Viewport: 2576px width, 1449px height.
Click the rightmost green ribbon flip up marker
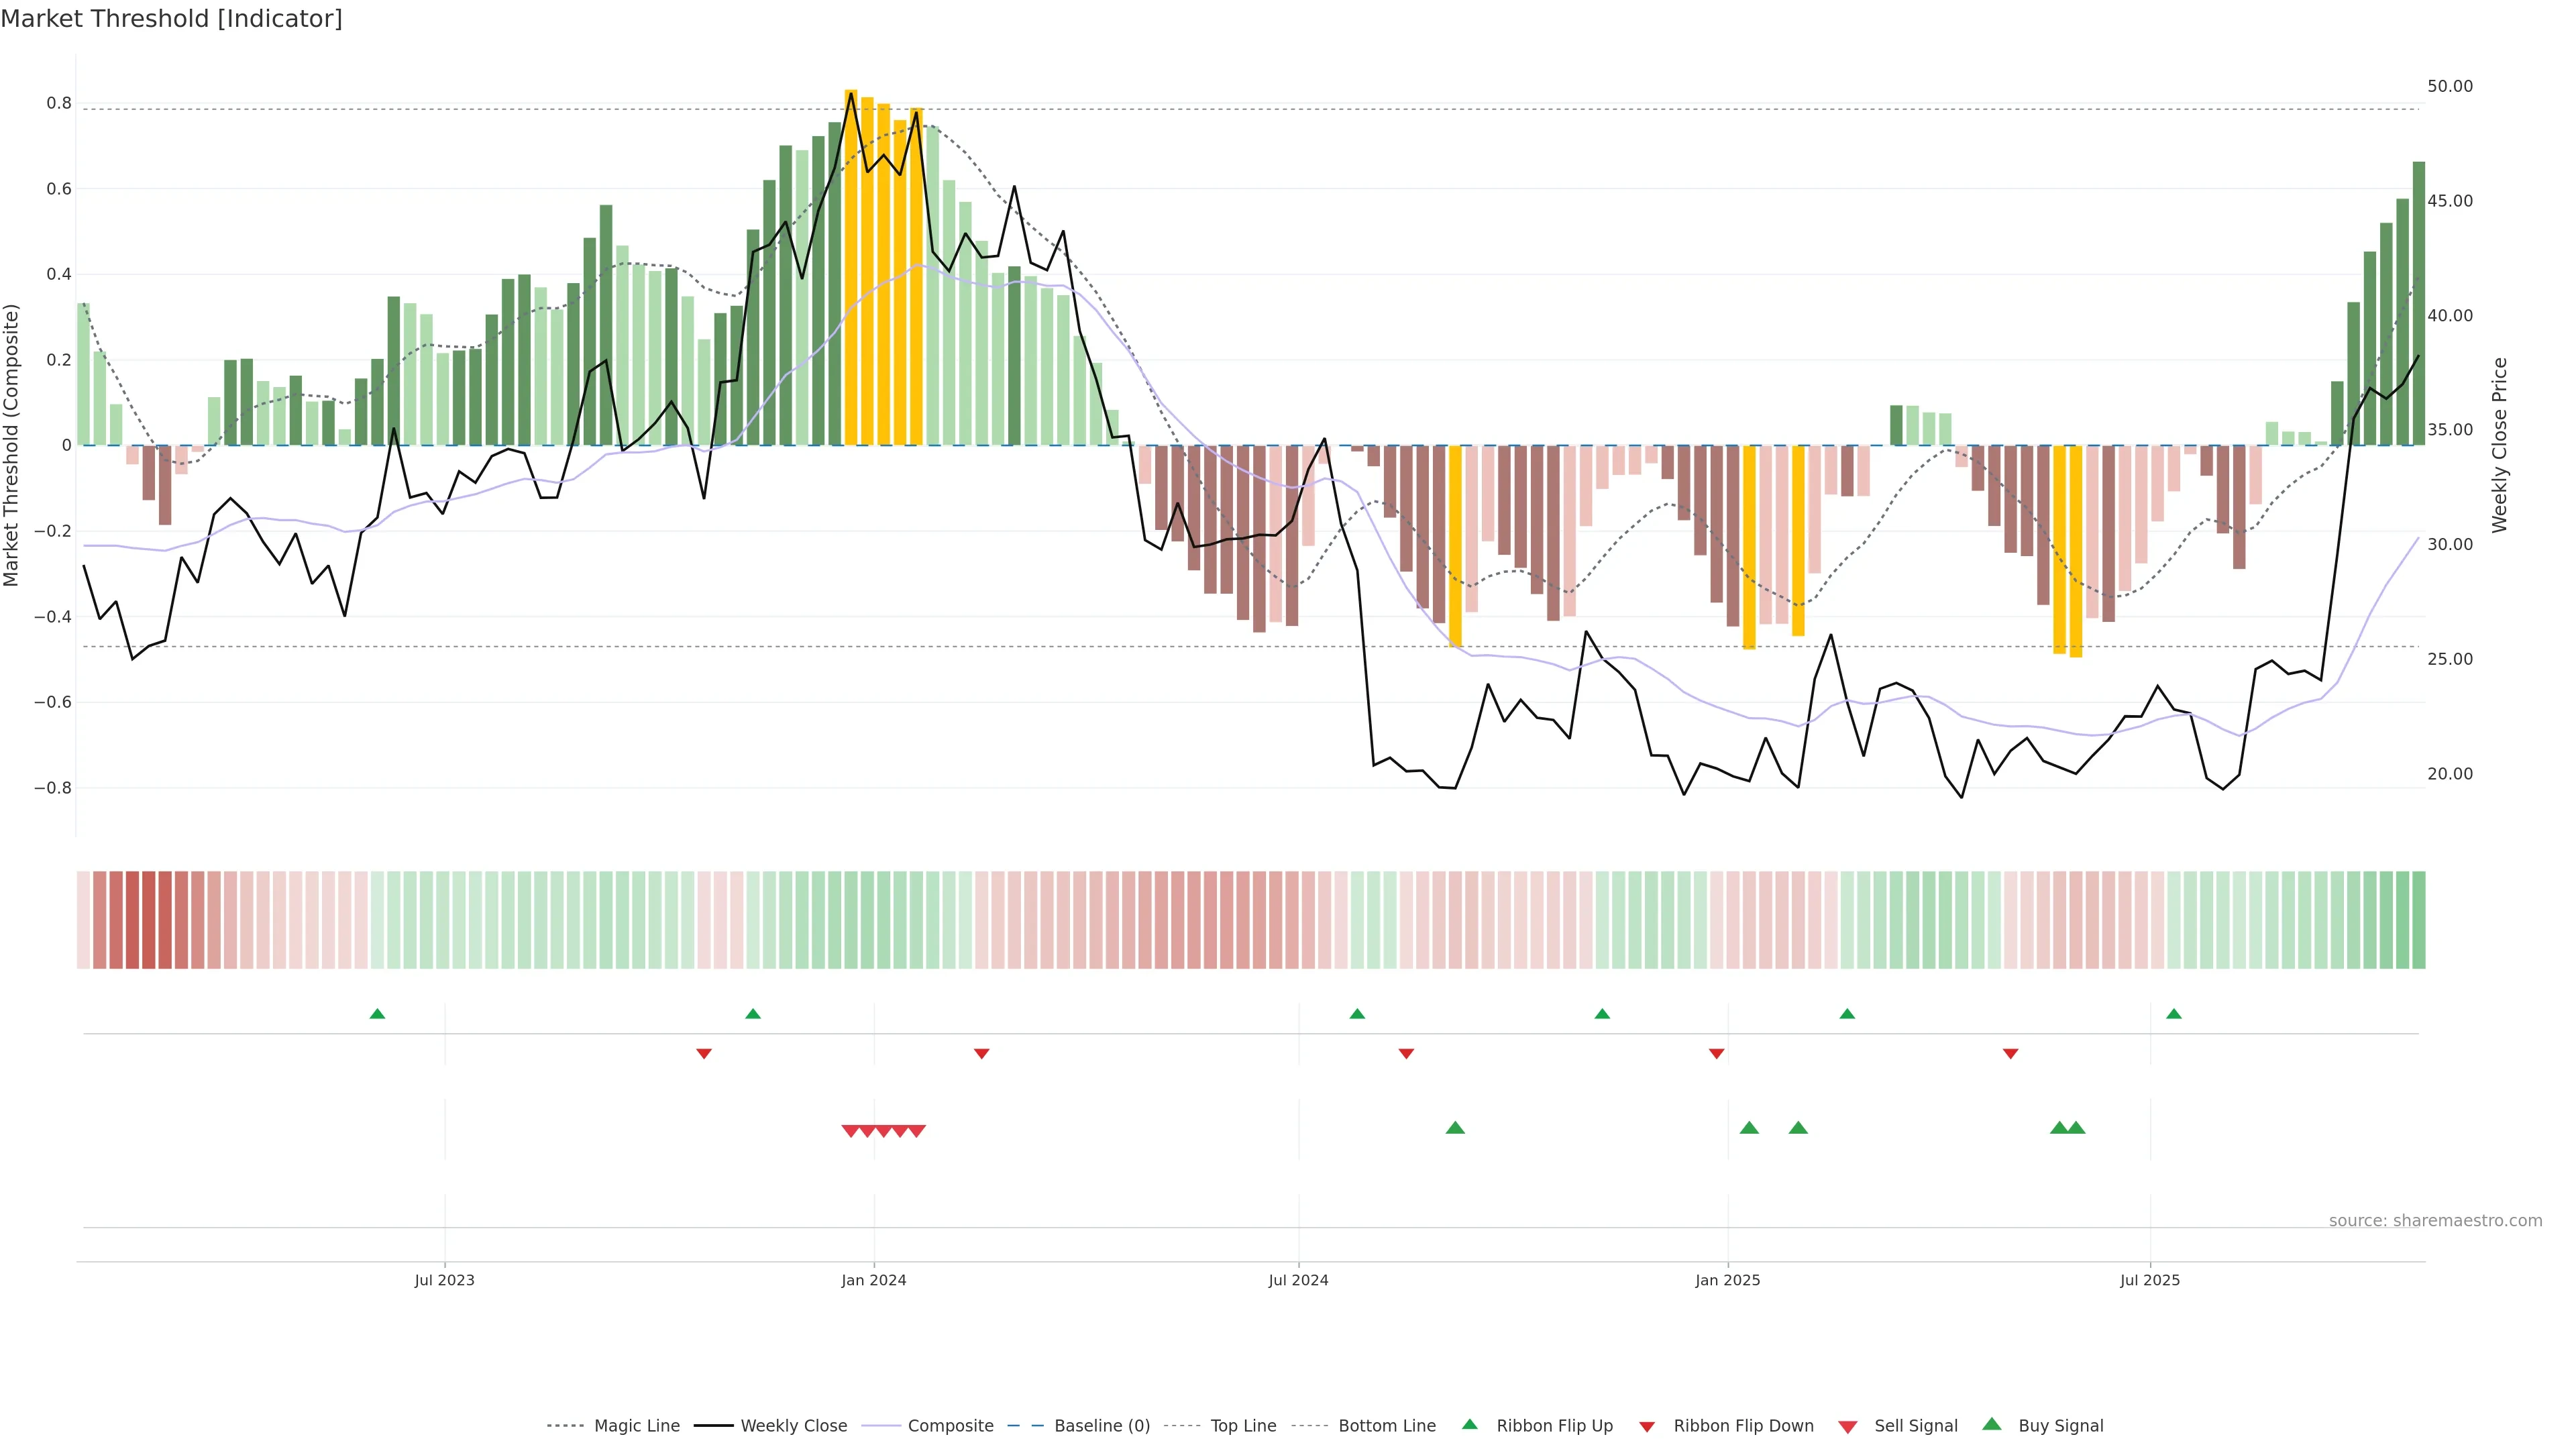2173,1014
